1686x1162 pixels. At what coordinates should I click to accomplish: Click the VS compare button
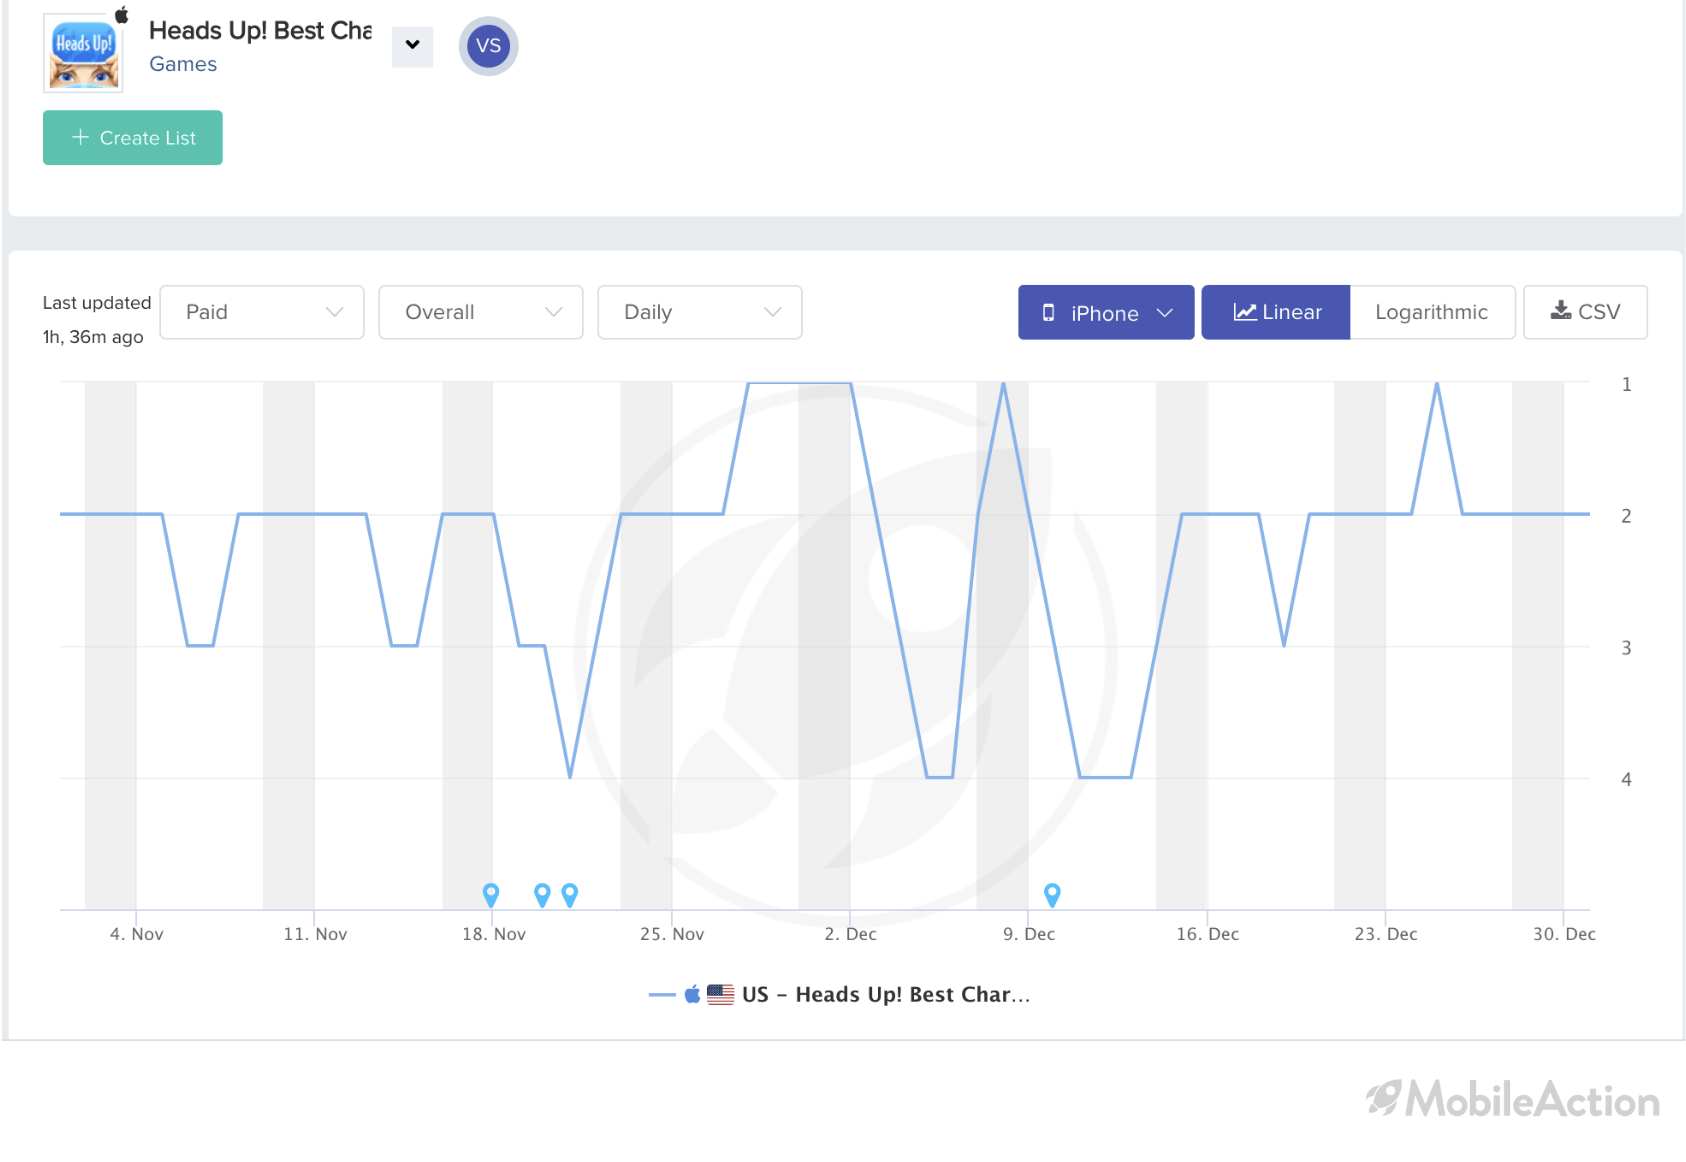(488, 46)
